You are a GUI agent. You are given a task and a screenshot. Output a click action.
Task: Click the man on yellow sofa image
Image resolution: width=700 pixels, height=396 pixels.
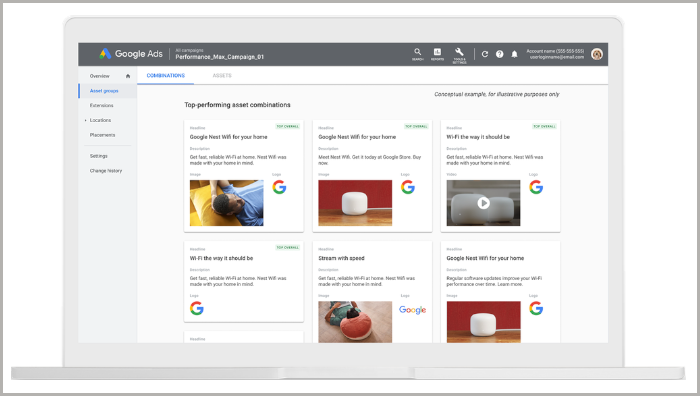(226, 203)
